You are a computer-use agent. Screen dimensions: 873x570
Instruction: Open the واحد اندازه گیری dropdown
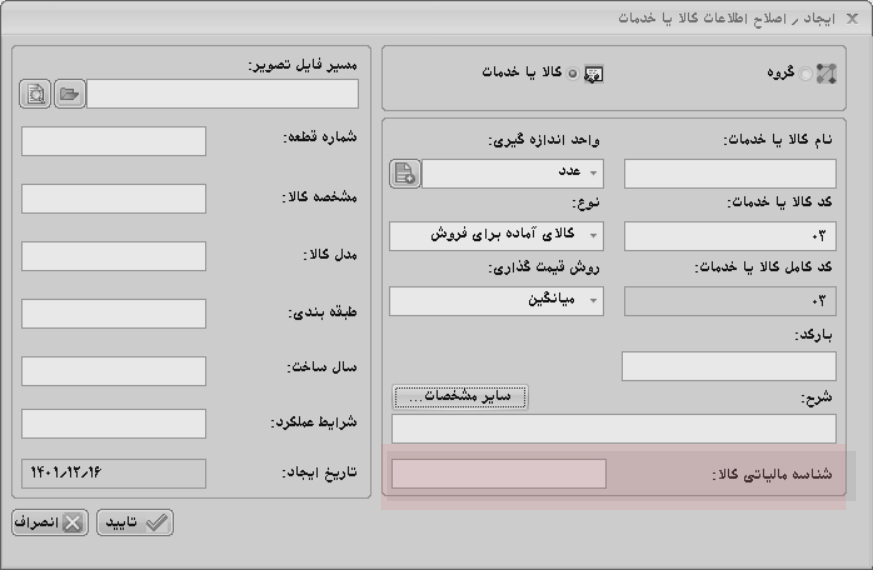pos(513,173)
